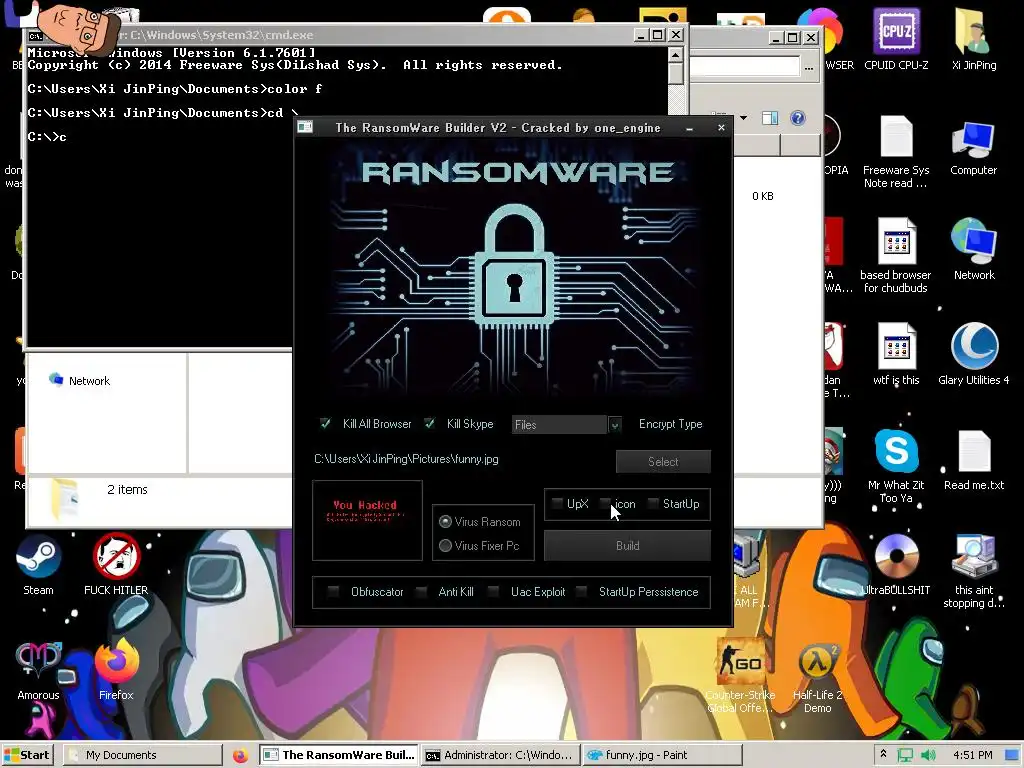Open Explorer views dropdown arrow
This screenshot has height=768, width=1024.
tap(744, 118)
